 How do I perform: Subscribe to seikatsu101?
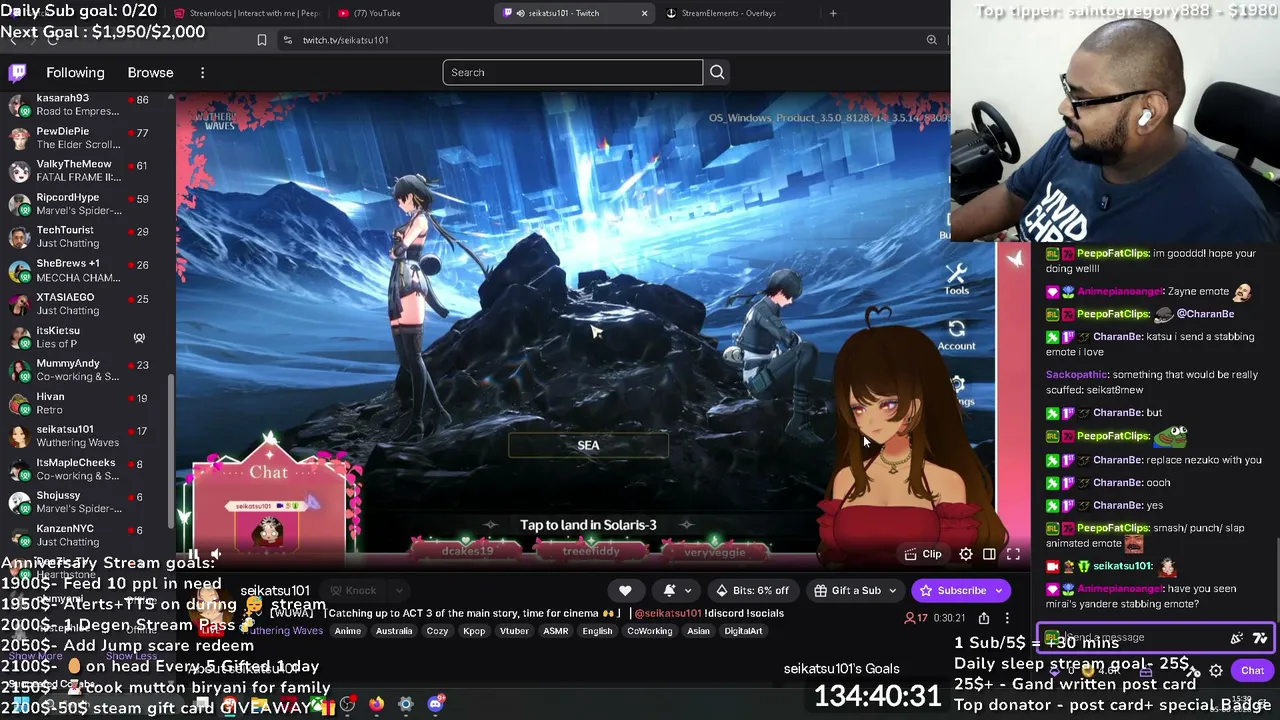pos(952,590)
